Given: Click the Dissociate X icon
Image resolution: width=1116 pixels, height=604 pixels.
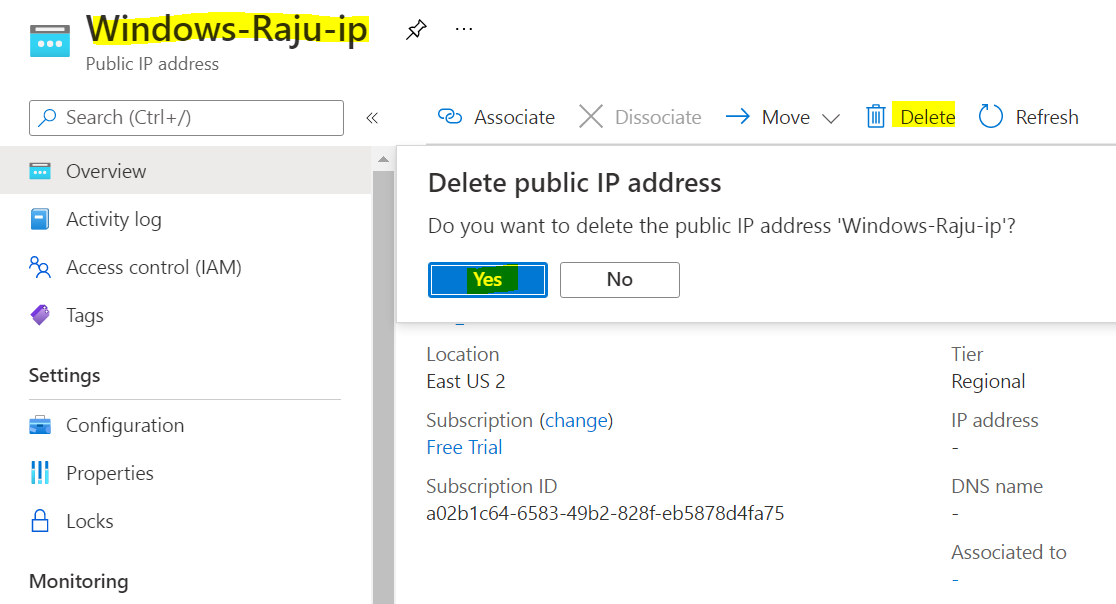Looking at the screenshot, I should (591, 116).
